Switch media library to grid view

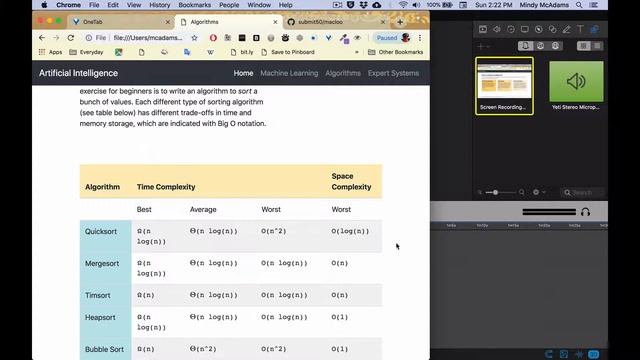click(x=583, y=46)
